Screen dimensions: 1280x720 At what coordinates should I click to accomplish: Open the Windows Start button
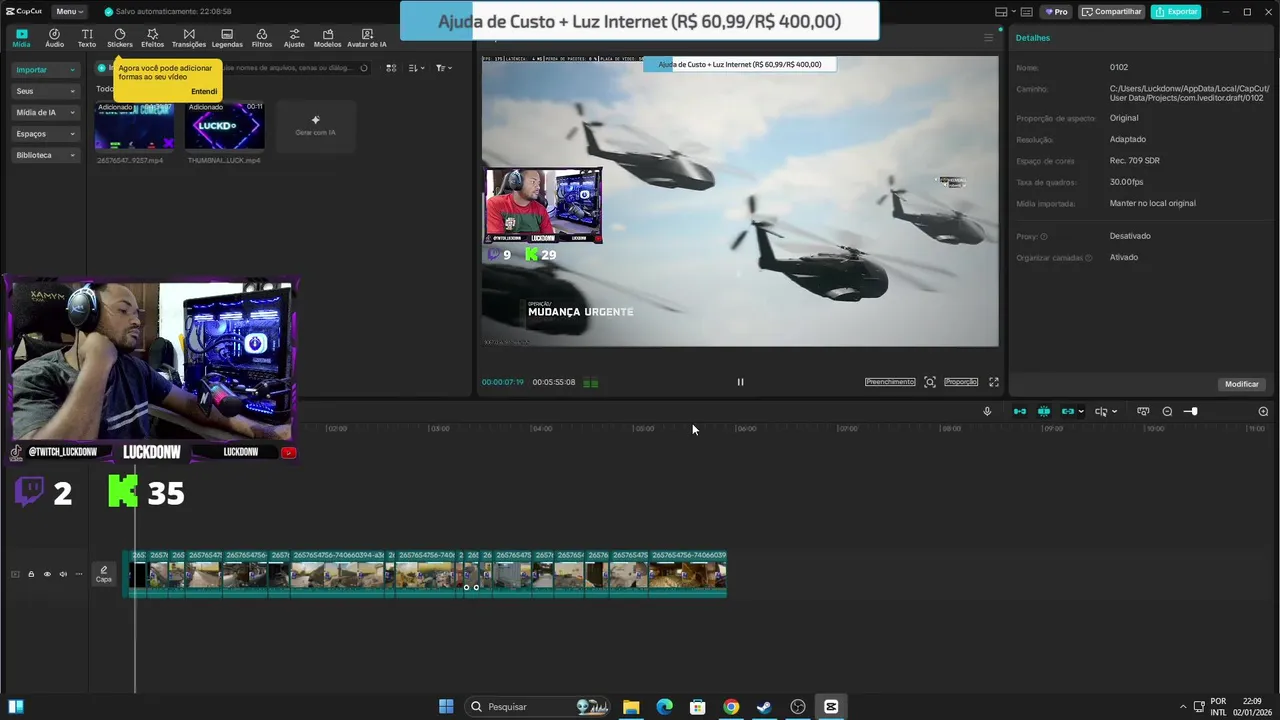click(x=446, y=707)
